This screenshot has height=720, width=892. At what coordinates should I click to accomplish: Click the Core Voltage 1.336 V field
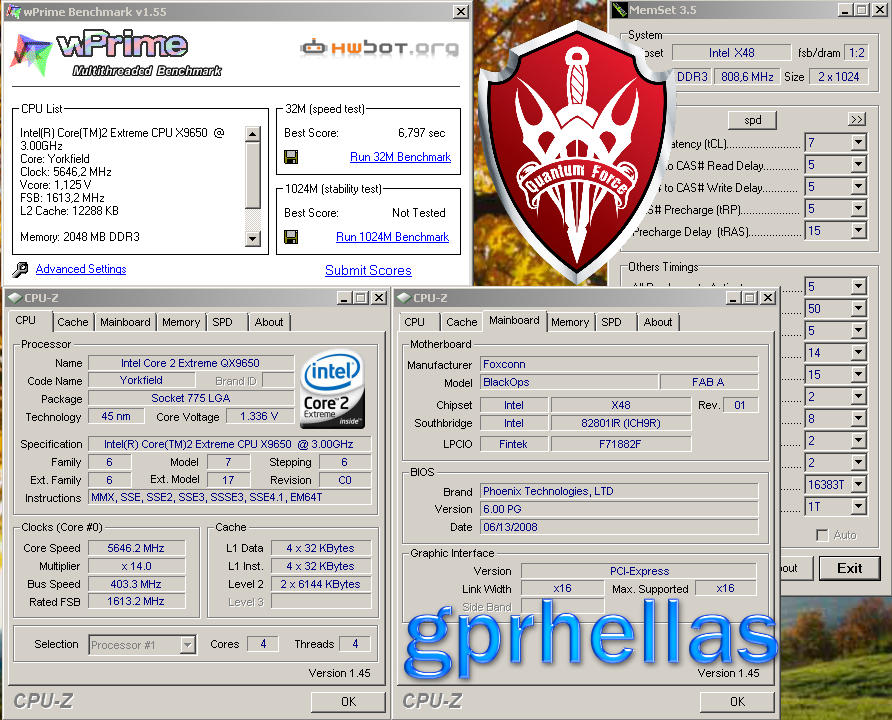[x=259, y=416]
